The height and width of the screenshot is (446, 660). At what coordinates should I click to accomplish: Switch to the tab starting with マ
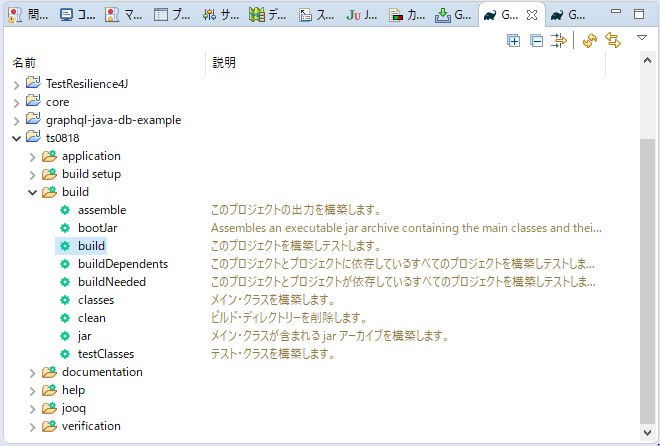click(x=124, y=16)
